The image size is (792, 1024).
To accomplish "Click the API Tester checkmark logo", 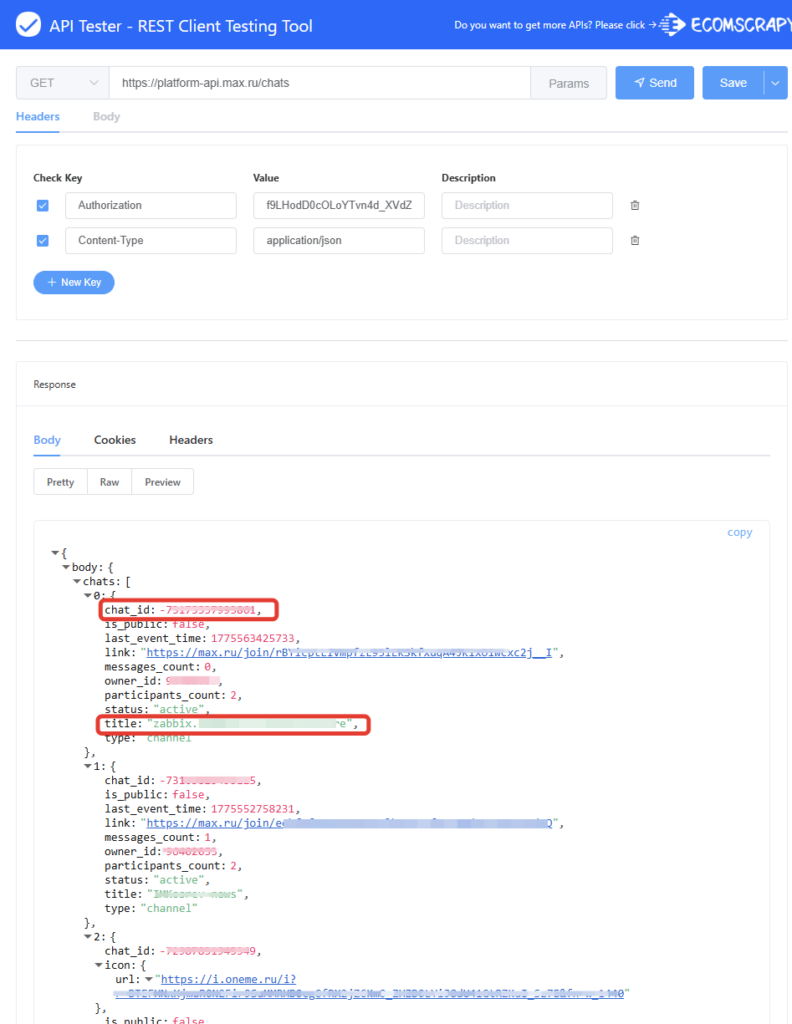I will click(29, 25).
